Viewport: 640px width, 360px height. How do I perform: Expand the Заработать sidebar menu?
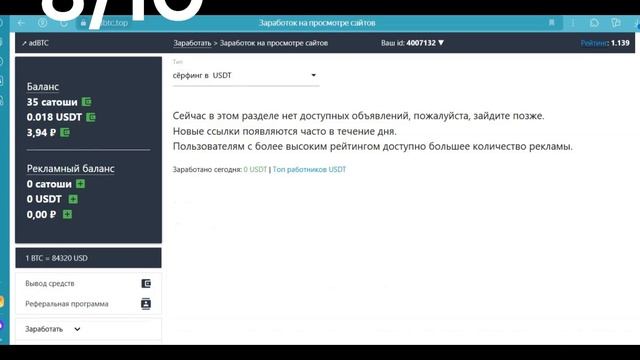52,329
